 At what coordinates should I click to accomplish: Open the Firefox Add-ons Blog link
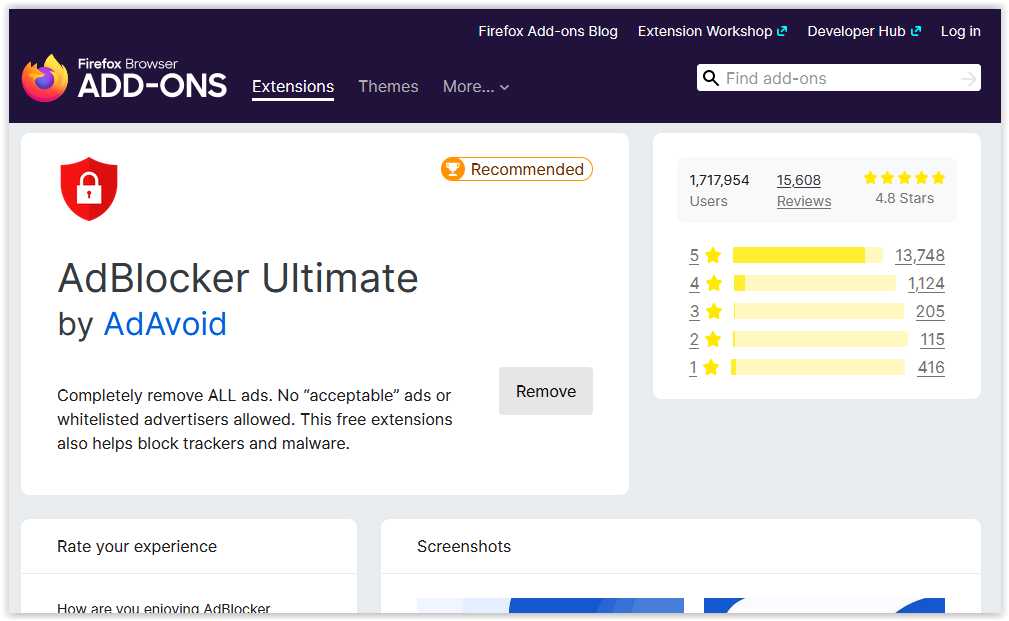pos(548,31)
